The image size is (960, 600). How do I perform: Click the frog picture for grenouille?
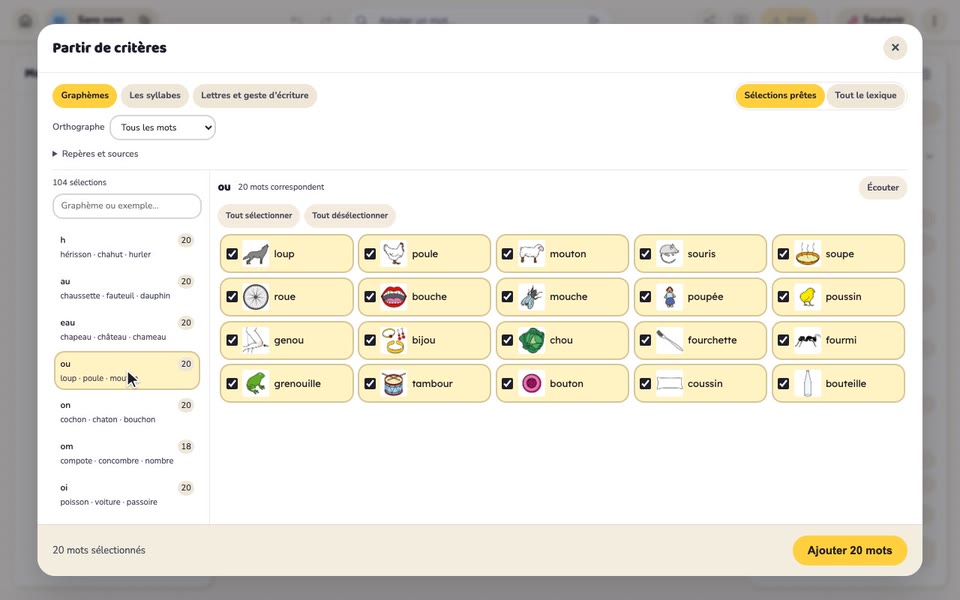pyautogui.click(x=255, y=384)
